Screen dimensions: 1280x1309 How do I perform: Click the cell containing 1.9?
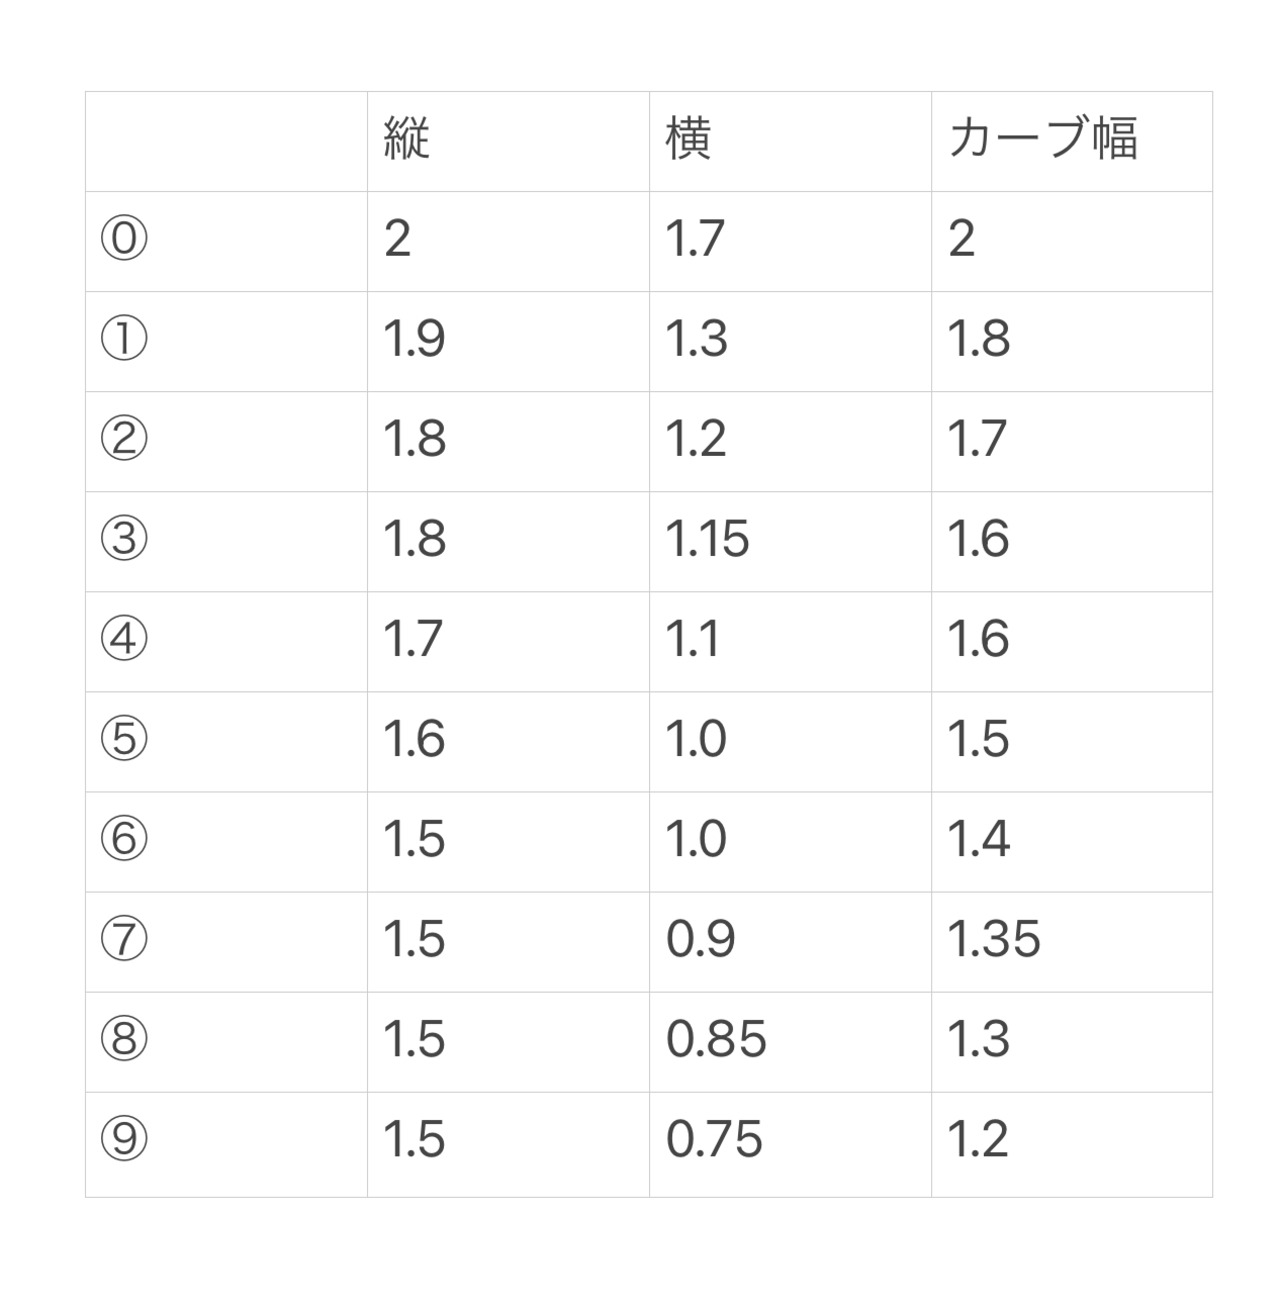click(414, 340)
